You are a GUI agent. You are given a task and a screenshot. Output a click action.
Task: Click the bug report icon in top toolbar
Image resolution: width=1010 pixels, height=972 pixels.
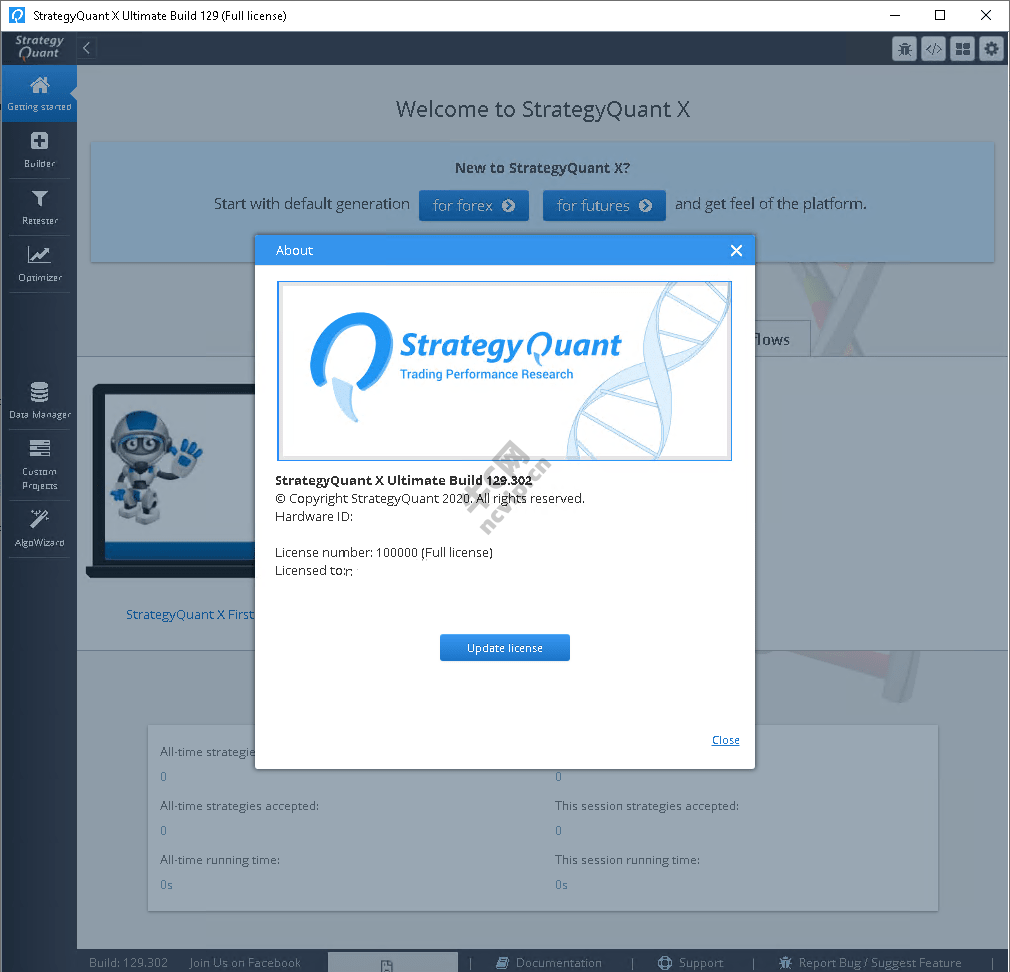tap(904, 48)
